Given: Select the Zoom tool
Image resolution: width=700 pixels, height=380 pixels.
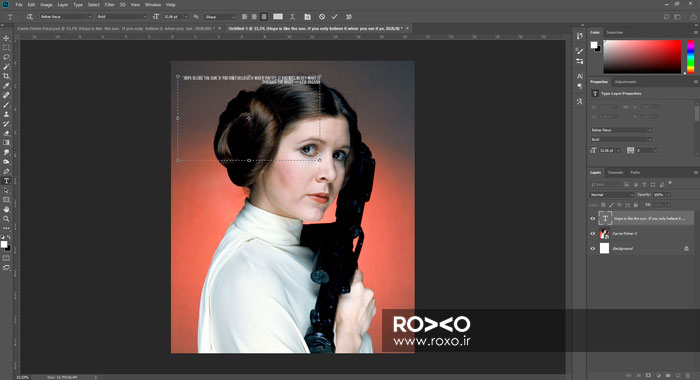Looking at the screenshot, I should [6, 219].
